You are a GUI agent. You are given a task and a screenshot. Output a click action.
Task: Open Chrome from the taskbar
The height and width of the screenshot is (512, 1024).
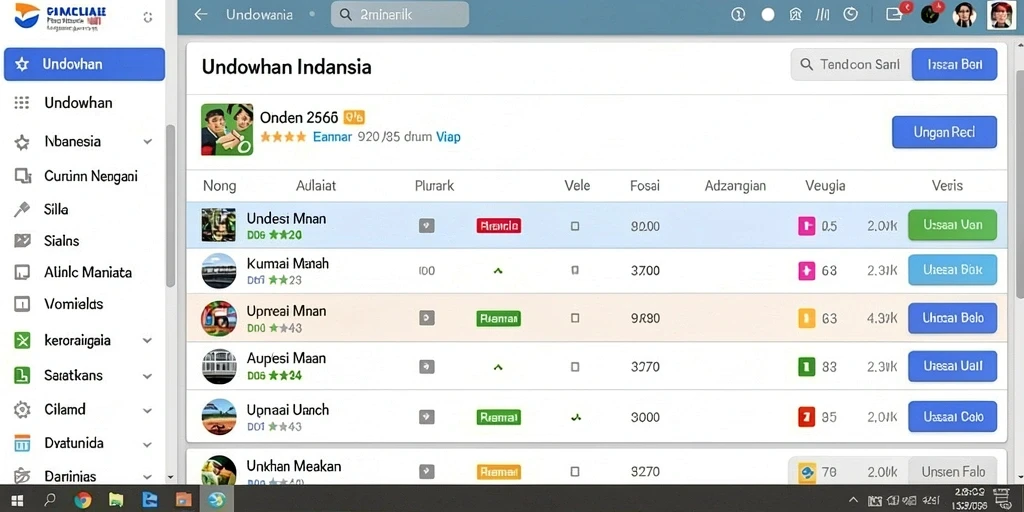(x=83, y=500)
